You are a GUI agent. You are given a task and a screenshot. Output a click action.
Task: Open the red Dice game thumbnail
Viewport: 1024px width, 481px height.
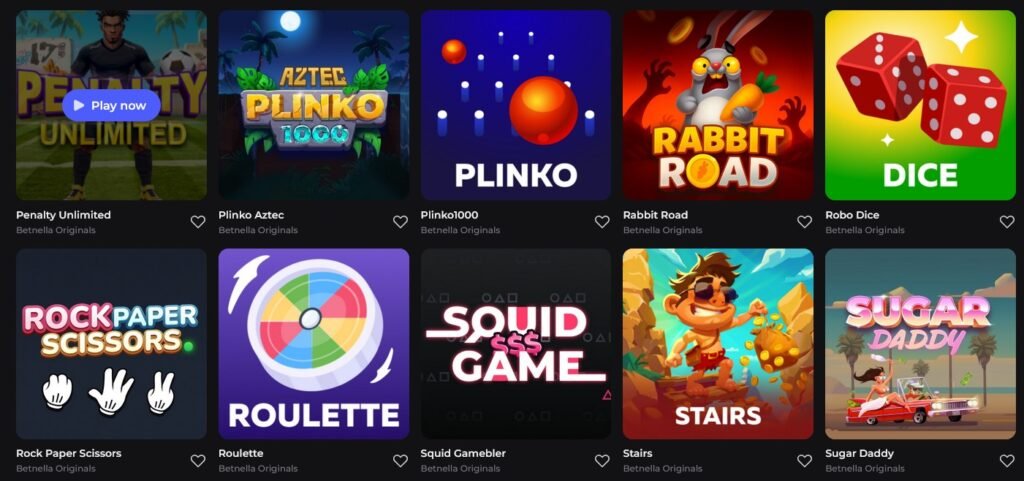pos(920,104)
